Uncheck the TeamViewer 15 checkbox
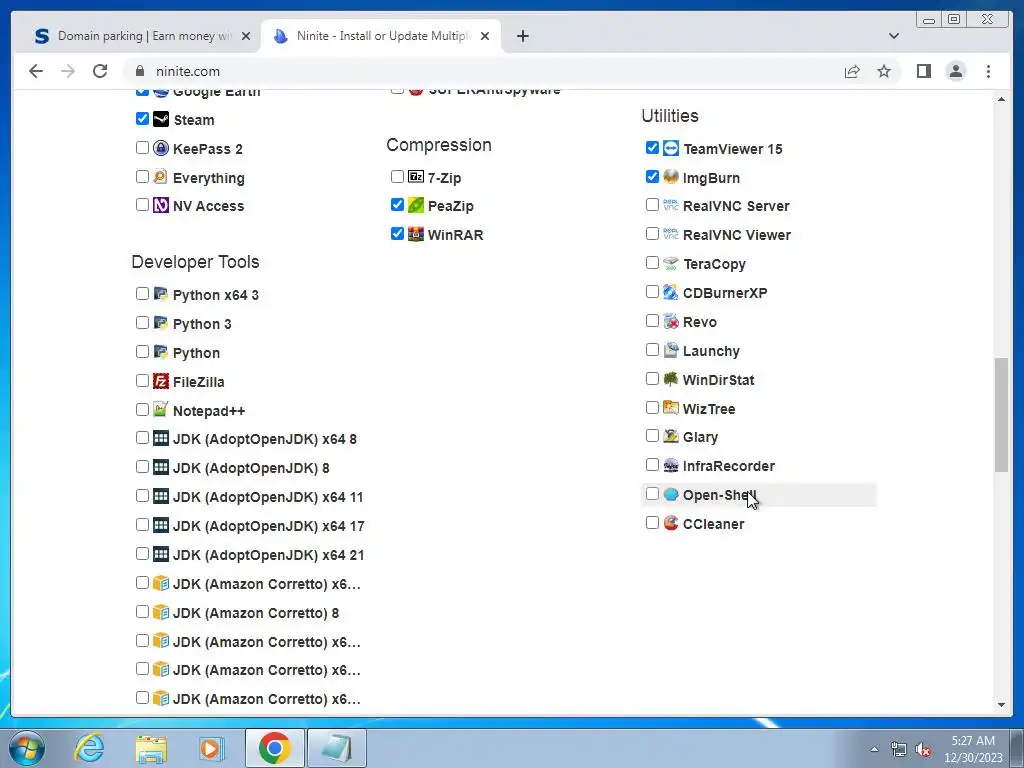This screenshot has width=1024, height=768. [652, 148]
